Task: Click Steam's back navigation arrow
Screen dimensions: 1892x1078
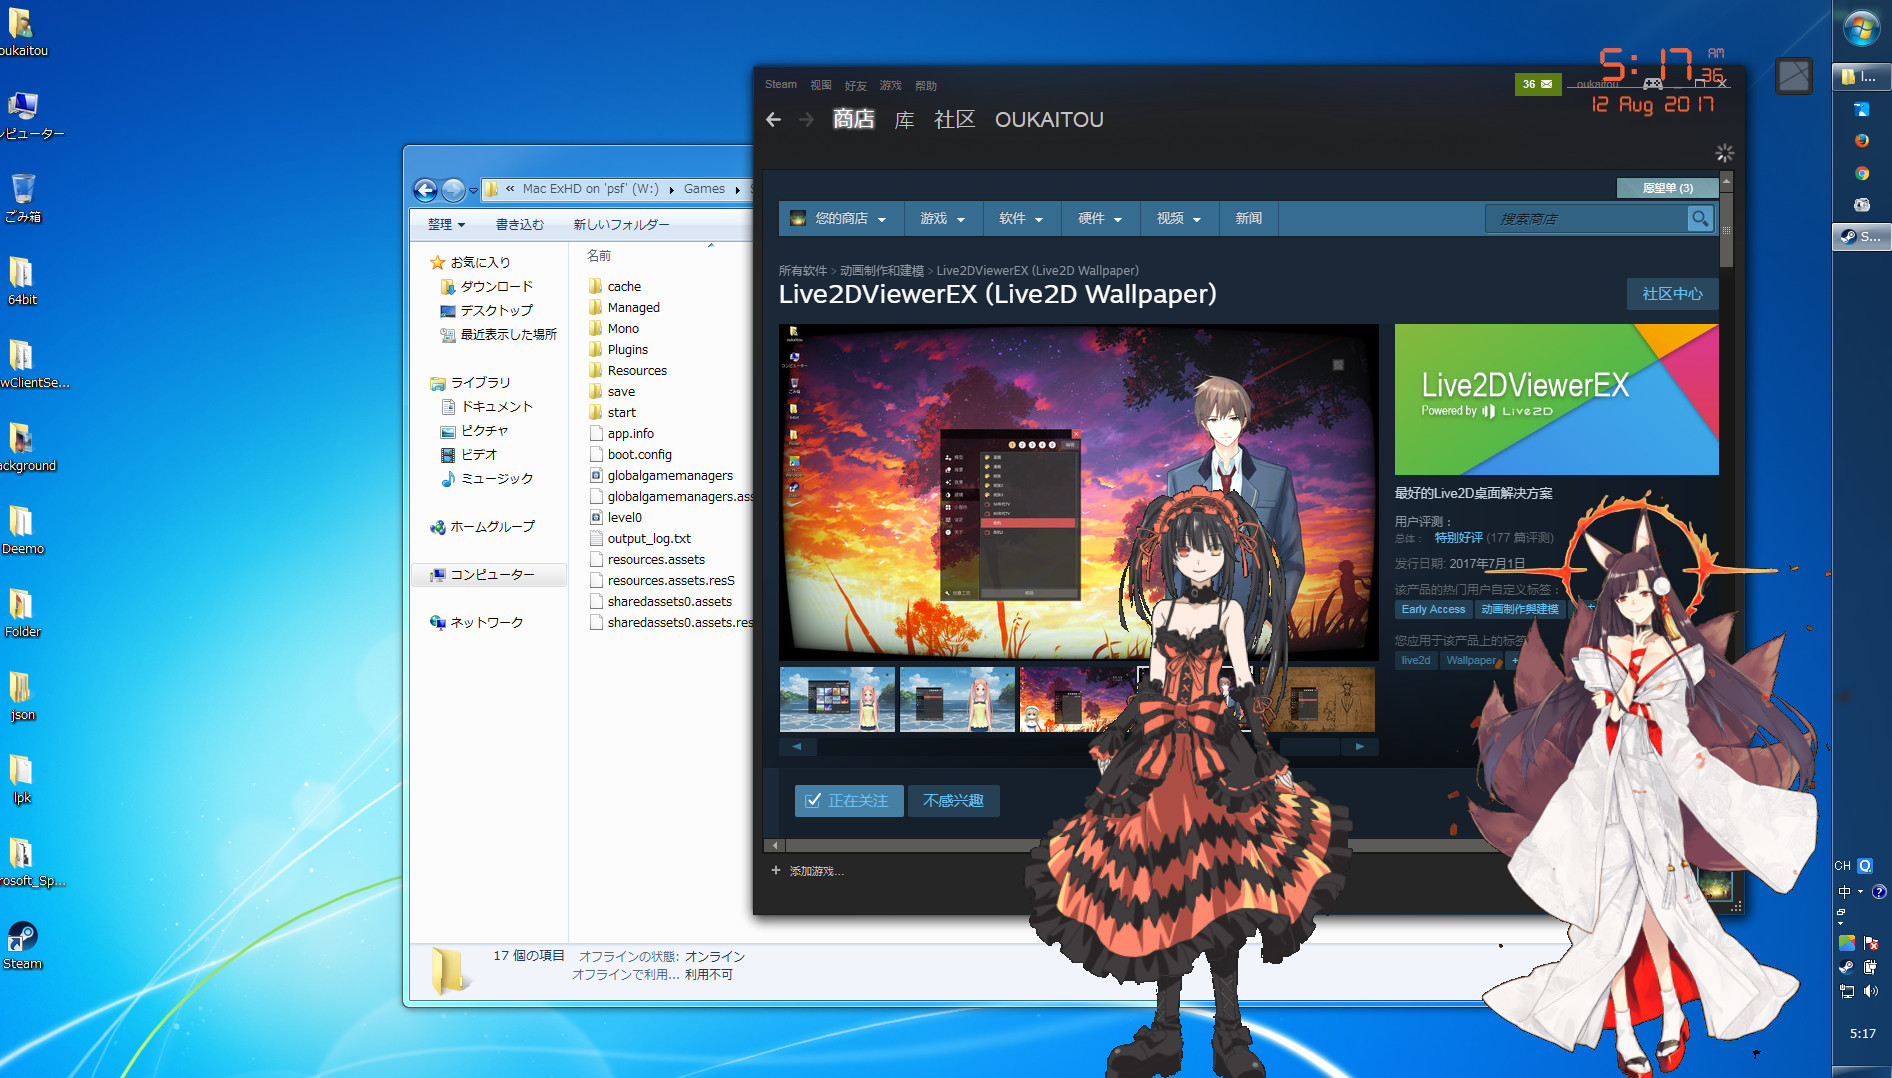Action: click(773, 119)
